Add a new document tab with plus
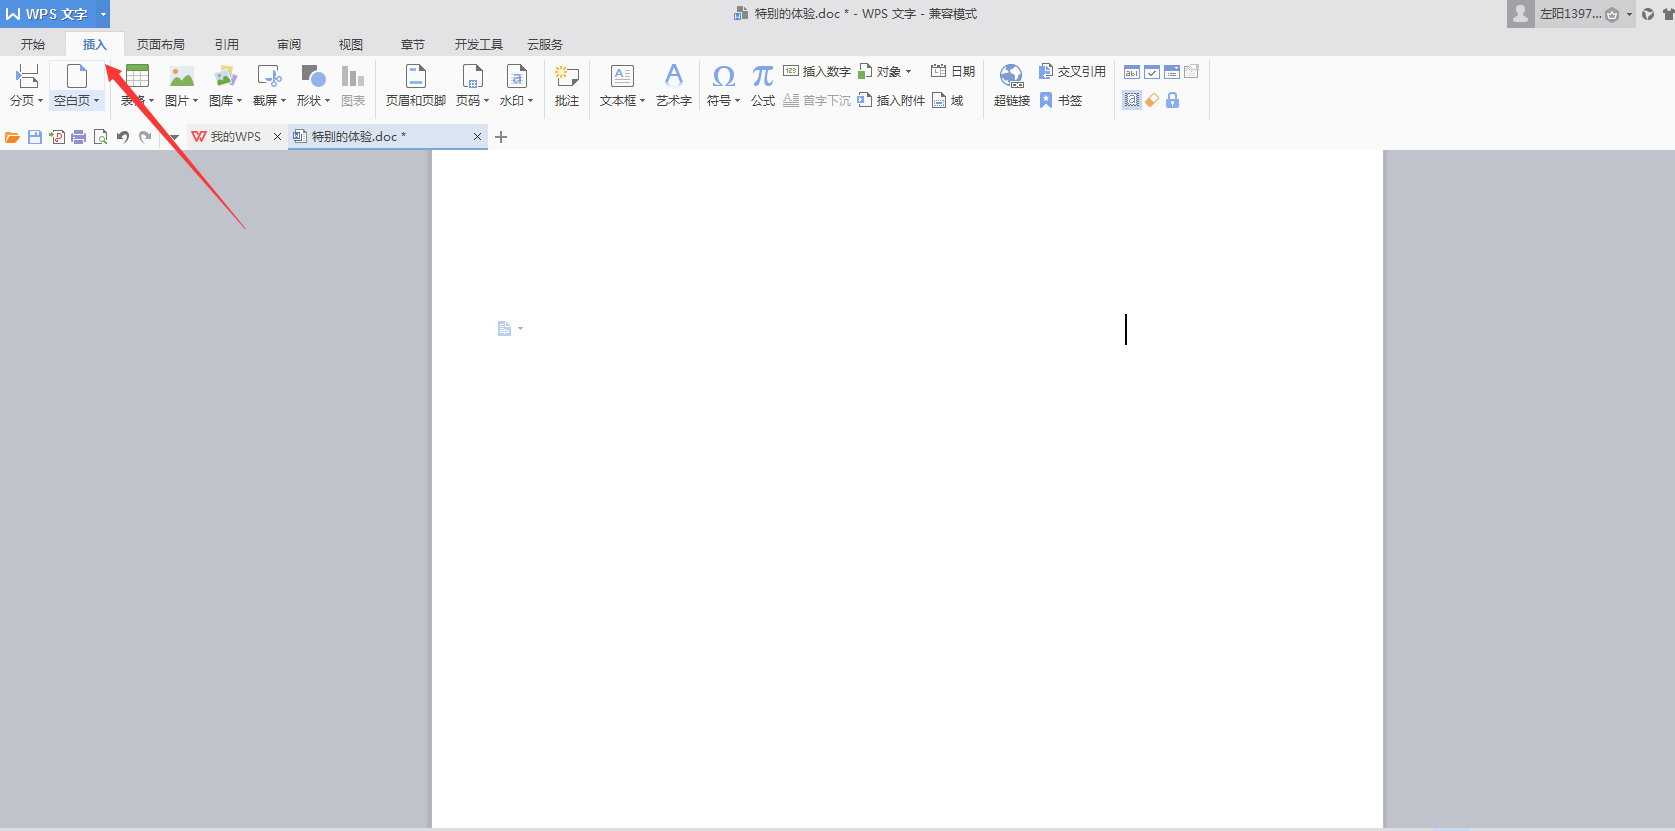 point(502,137)
